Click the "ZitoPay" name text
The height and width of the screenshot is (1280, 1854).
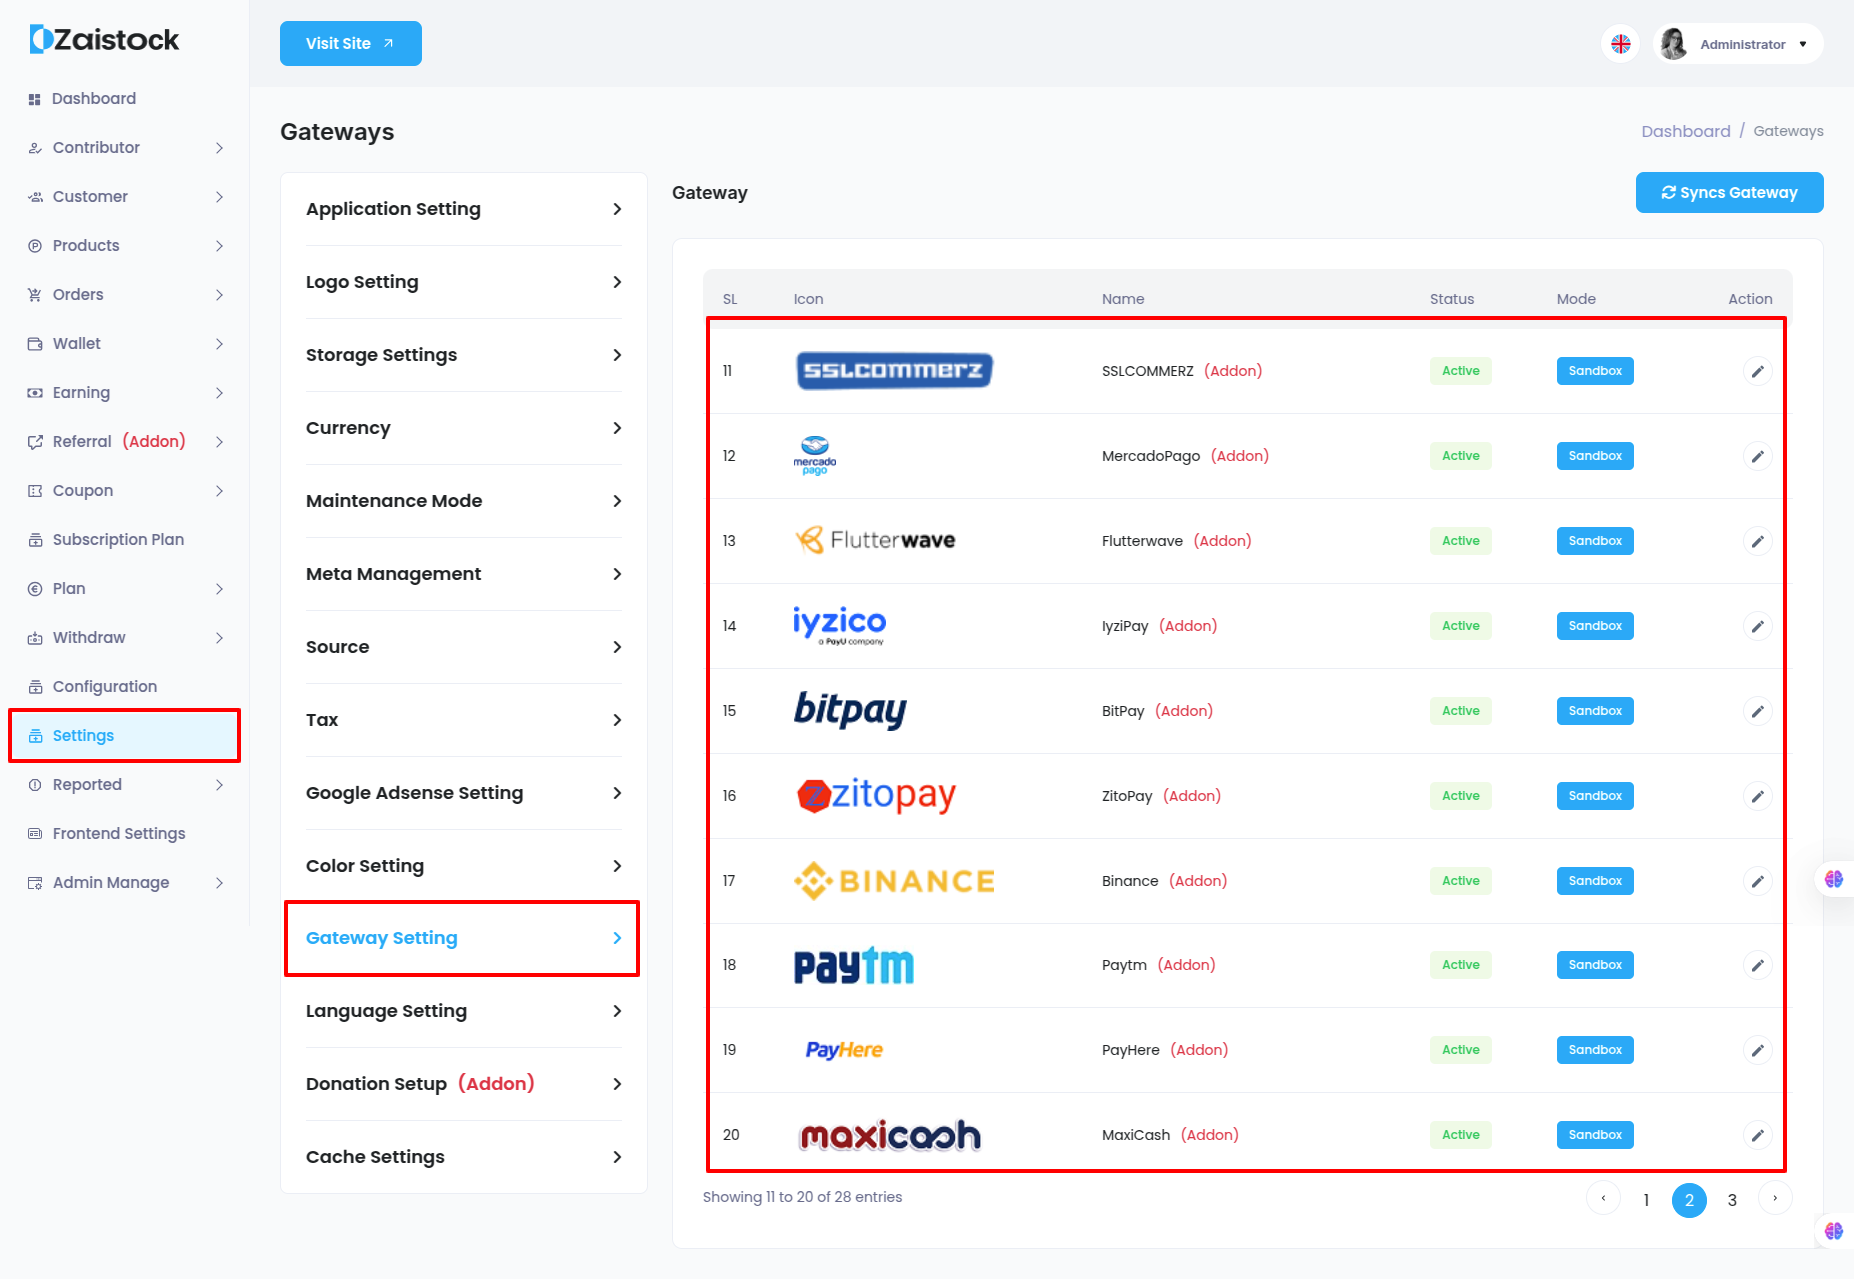pyautogui.click(x=1127, y=796)
